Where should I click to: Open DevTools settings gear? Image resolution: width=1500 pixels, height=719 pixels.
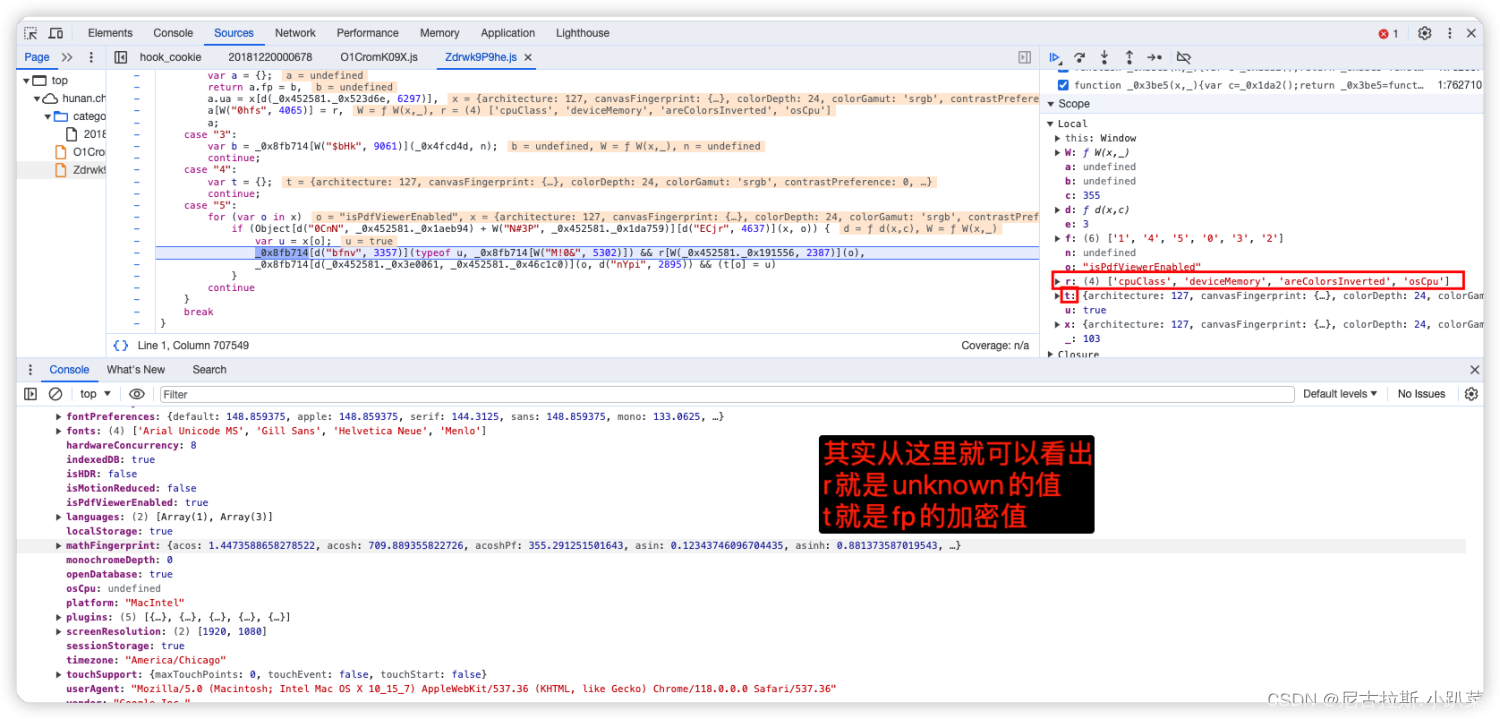point(1424,33)
